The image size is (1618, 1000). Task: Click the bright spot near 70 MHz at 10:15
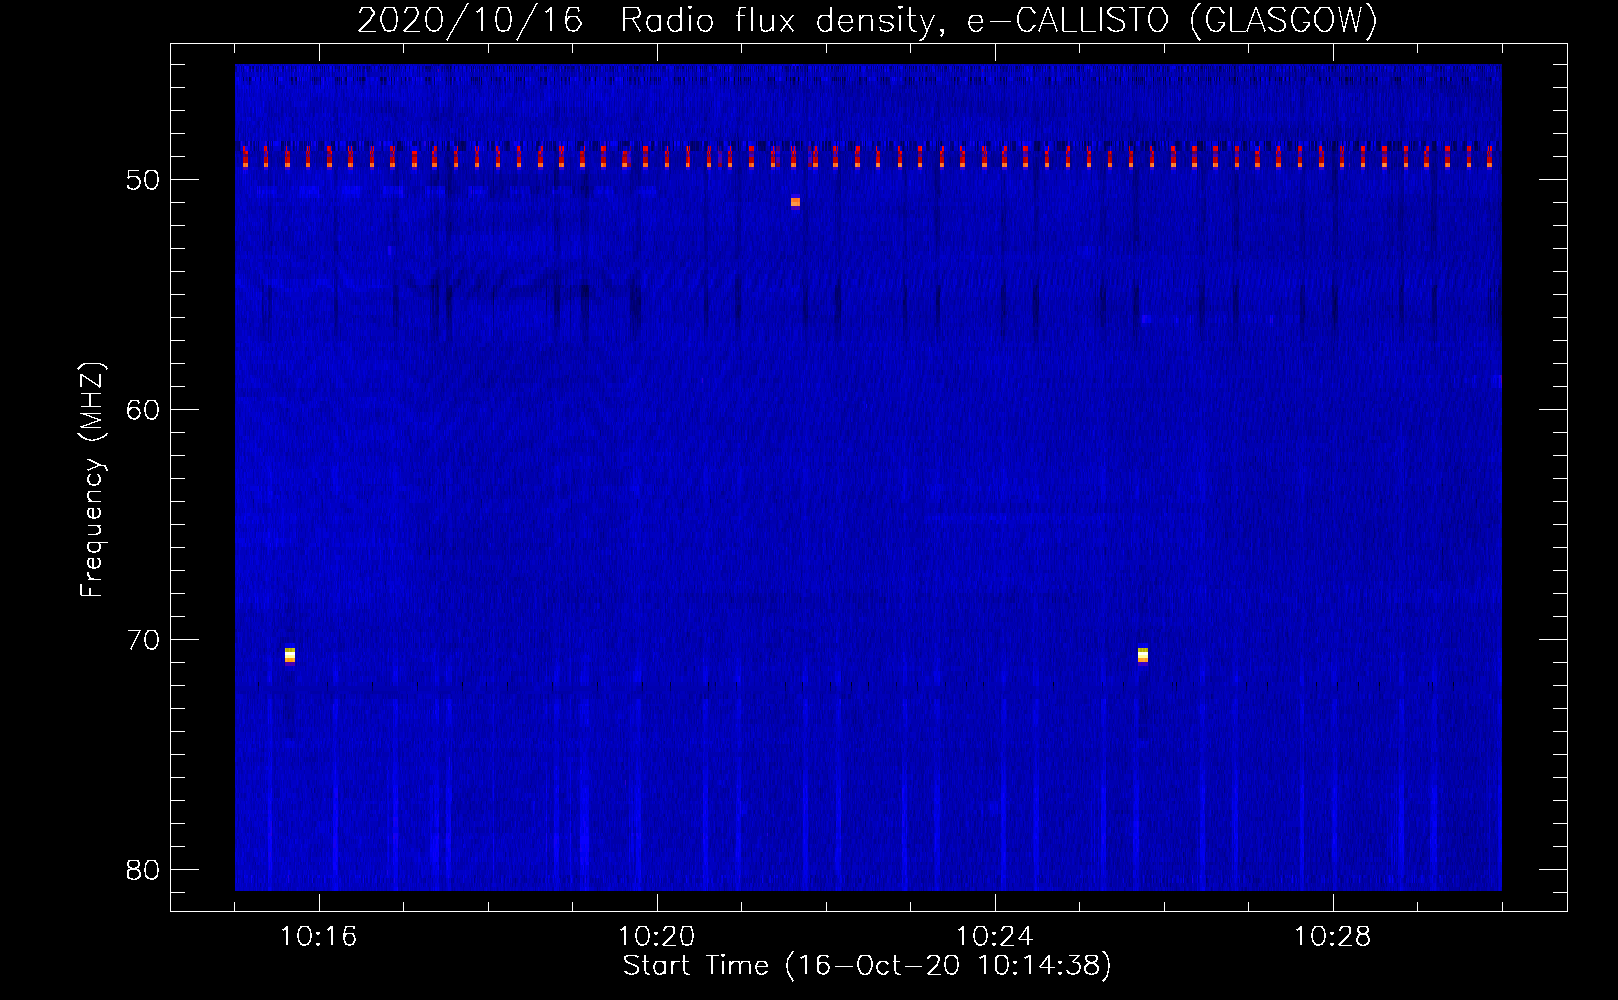[x=290, y=655]
